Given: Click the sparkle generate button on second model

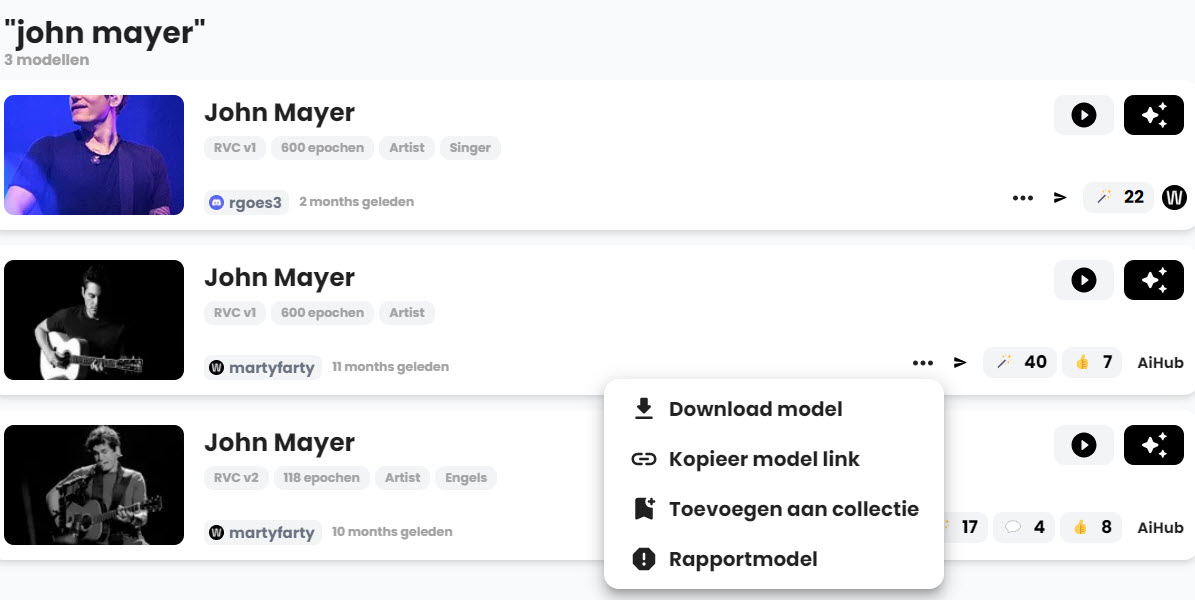Looking at the screenshot, I should coord(1153,280).
